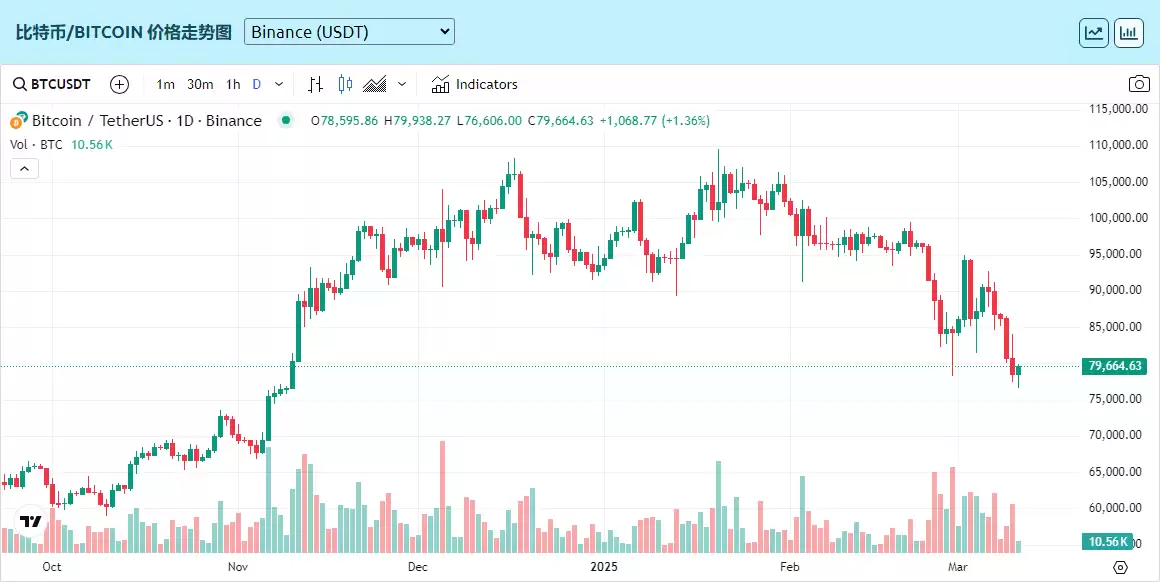
Task: Collapse the indicator legend arrow
Action: click(24, 169)
